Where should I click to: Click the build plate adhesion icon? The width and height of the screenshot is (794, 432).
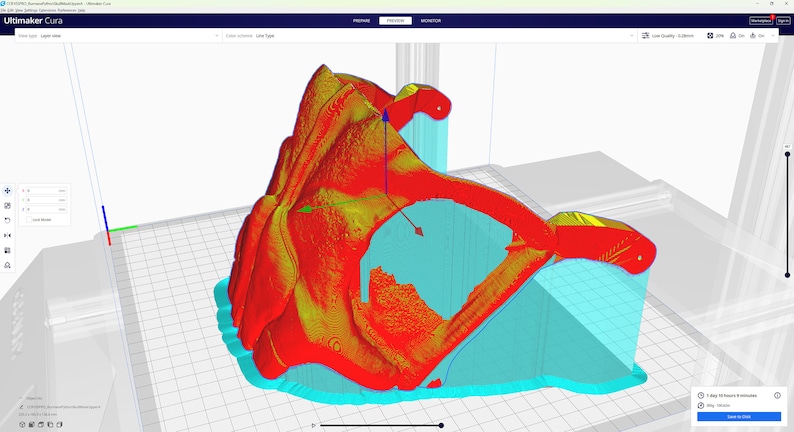pos(752,35)
